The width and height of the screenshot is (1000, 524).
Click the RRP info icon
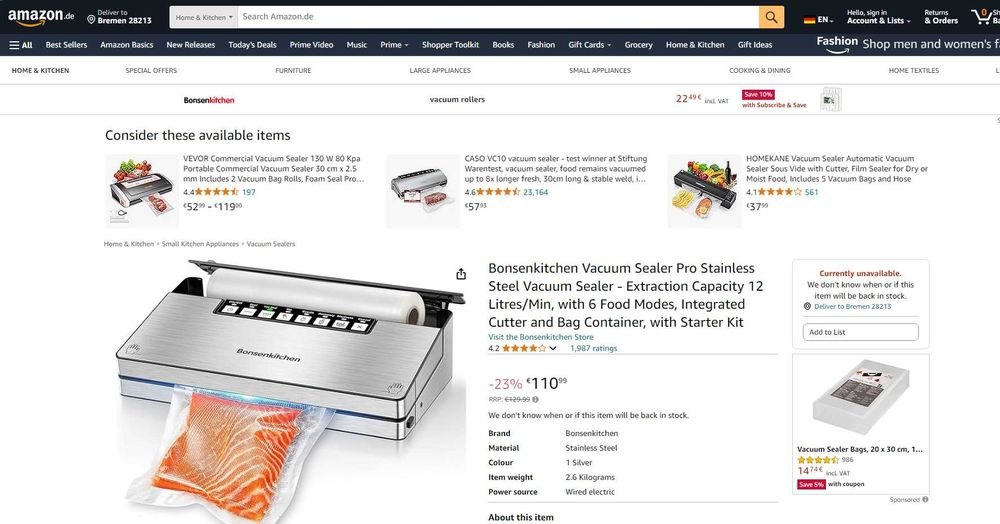(536, 400)
